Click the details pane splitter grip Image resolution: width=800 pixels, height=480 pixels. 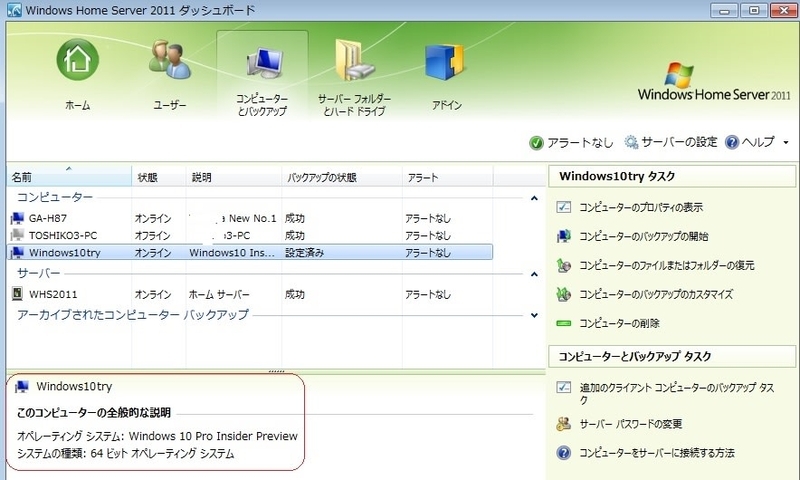(x=276, y=371)
